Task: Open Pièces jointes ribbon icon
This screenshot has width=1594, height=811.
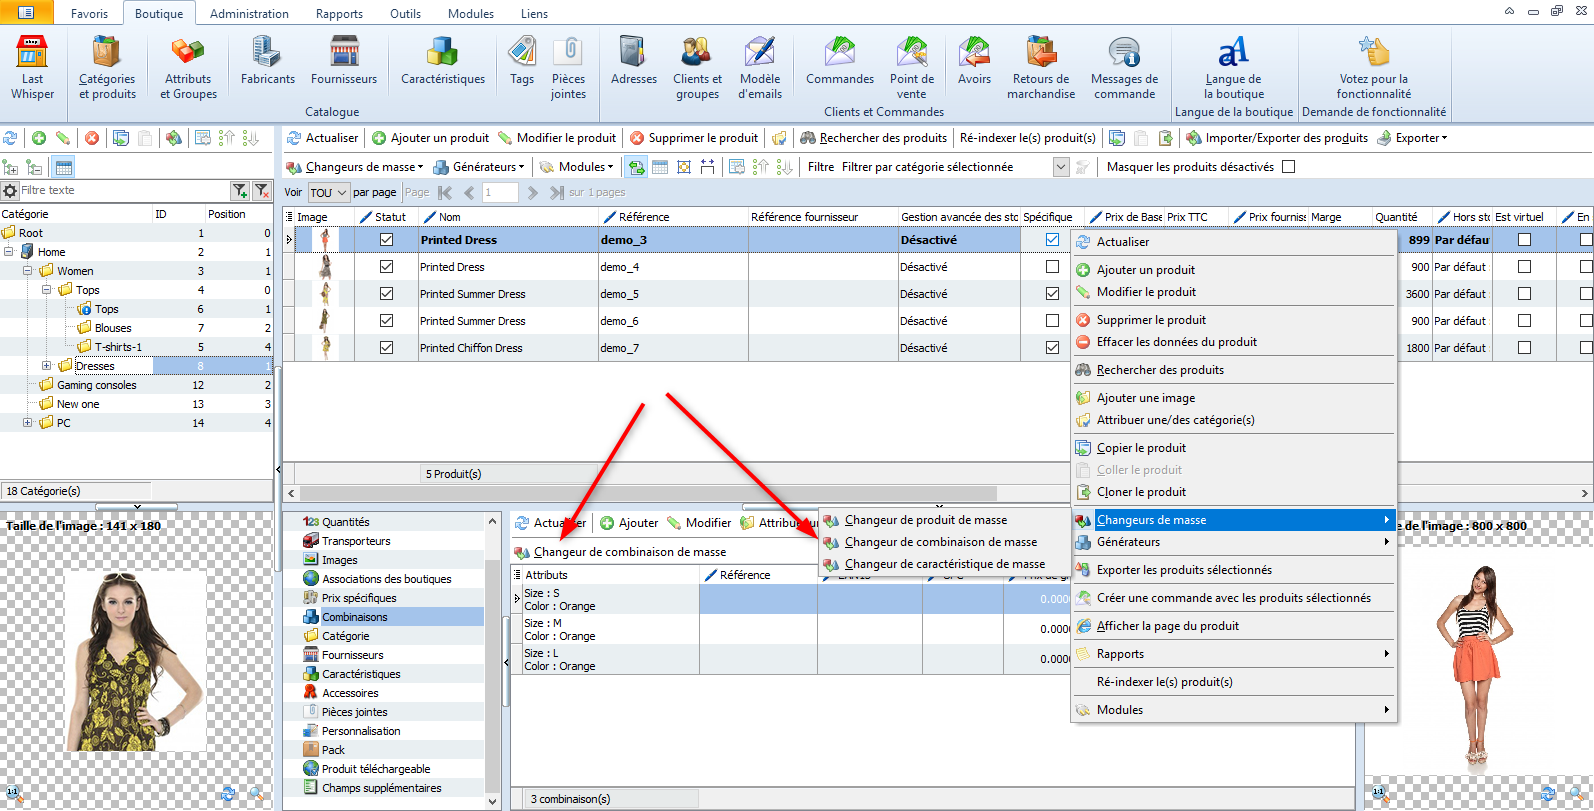Action: (568, 67)
